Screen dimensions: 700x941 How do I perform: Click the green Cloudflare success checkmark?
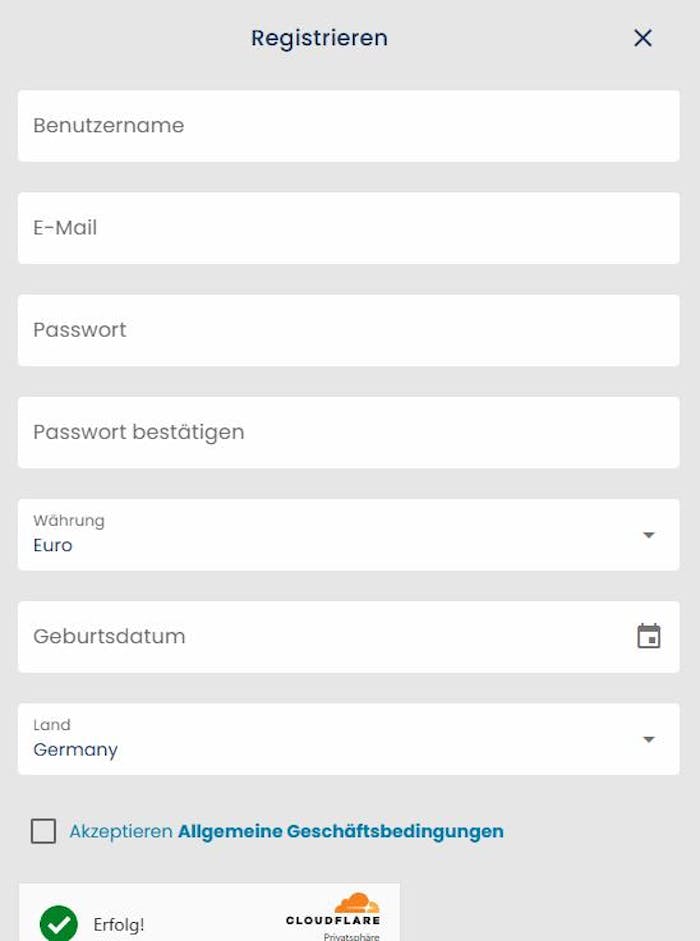click(x=59, y=924)
